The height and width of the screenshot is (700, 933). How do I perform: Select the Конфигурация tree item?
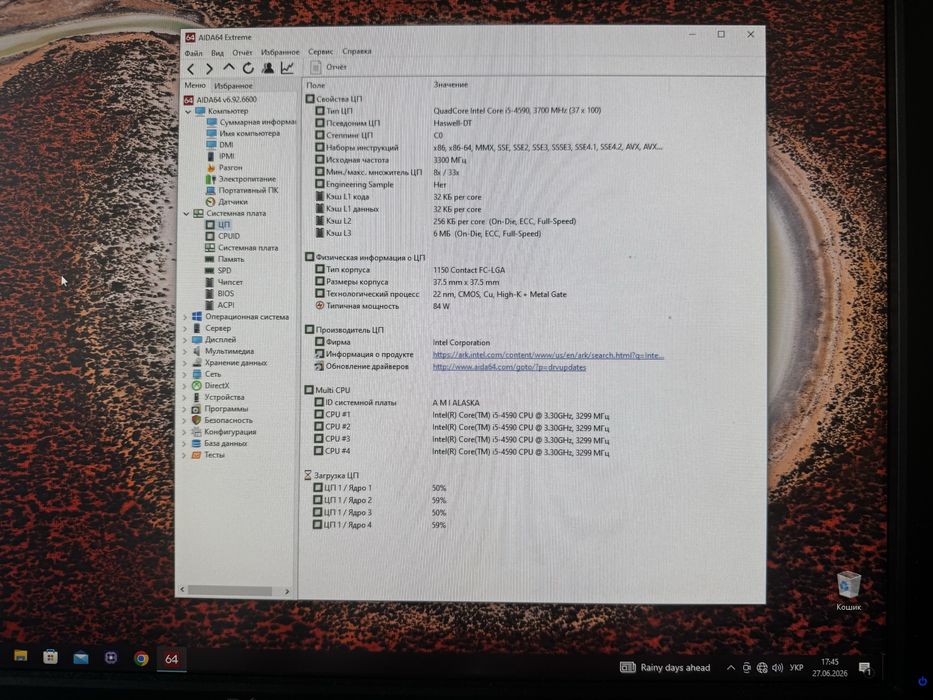224,432
